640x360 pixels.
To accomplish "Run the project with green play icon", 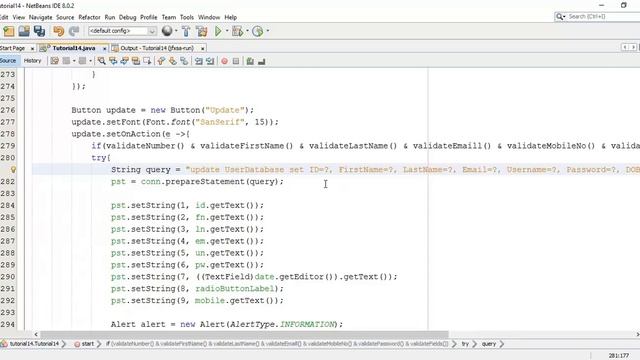I will click(218, 31).
